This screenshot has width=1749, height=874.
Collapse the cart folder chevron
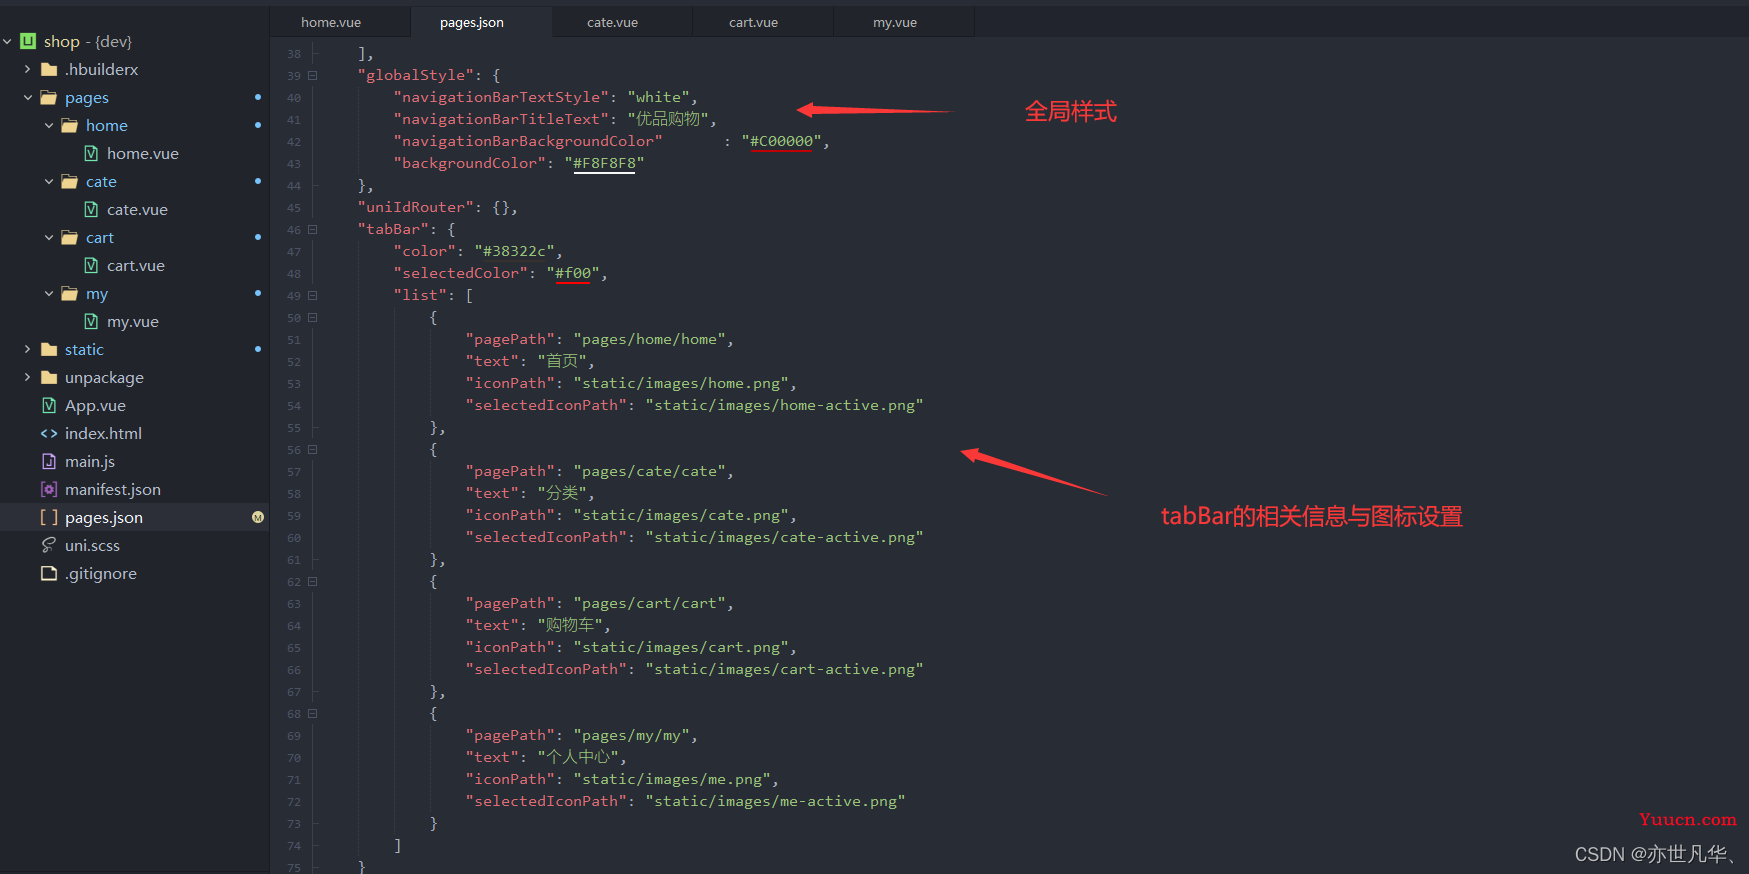49,237
